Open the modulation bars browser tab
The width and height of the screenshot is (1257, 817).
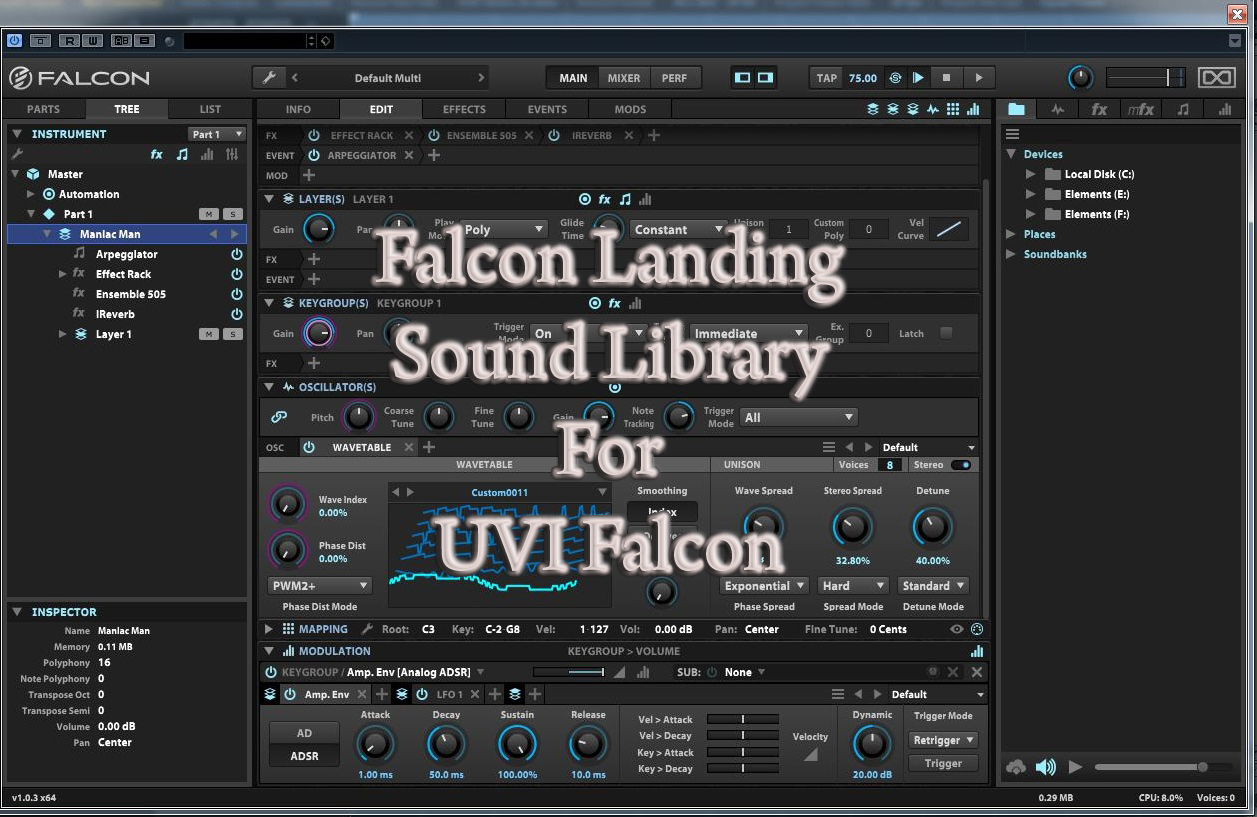[x=1225, y=109]
